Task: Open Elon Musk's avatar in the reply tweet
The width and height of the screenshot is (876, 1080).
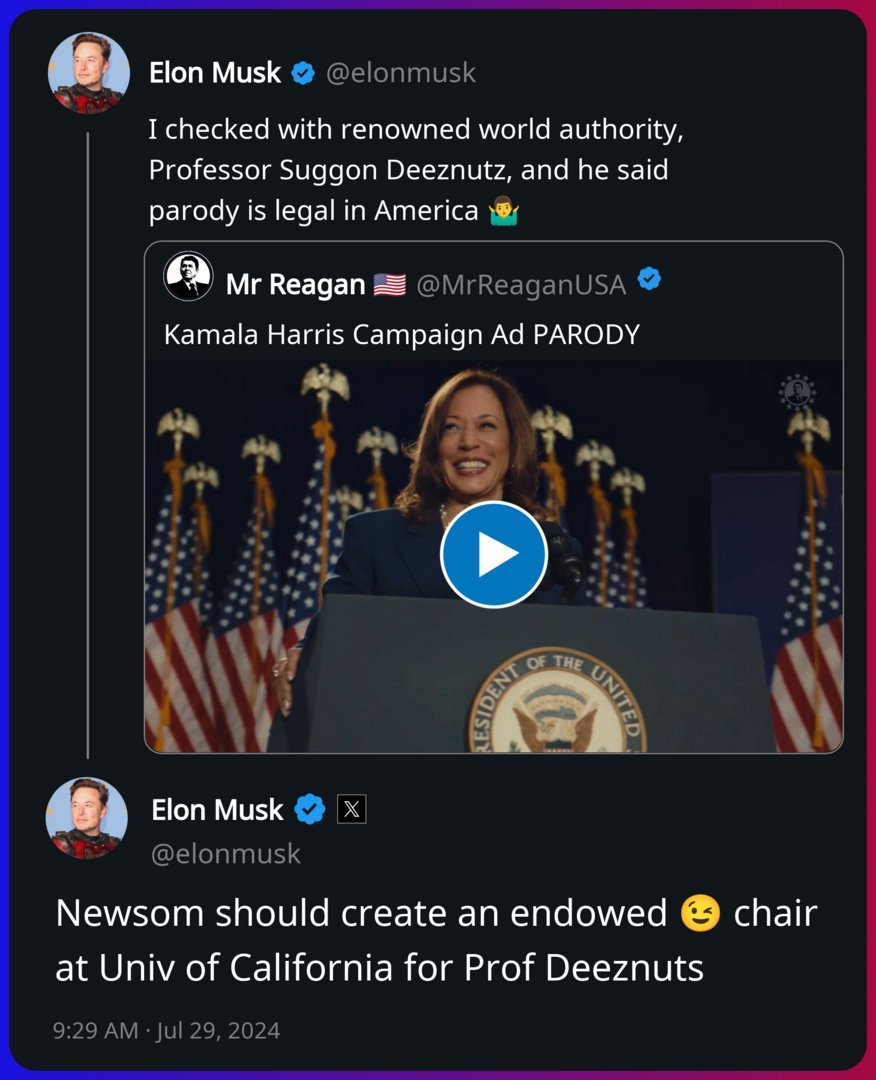Action: coord(87,817)
